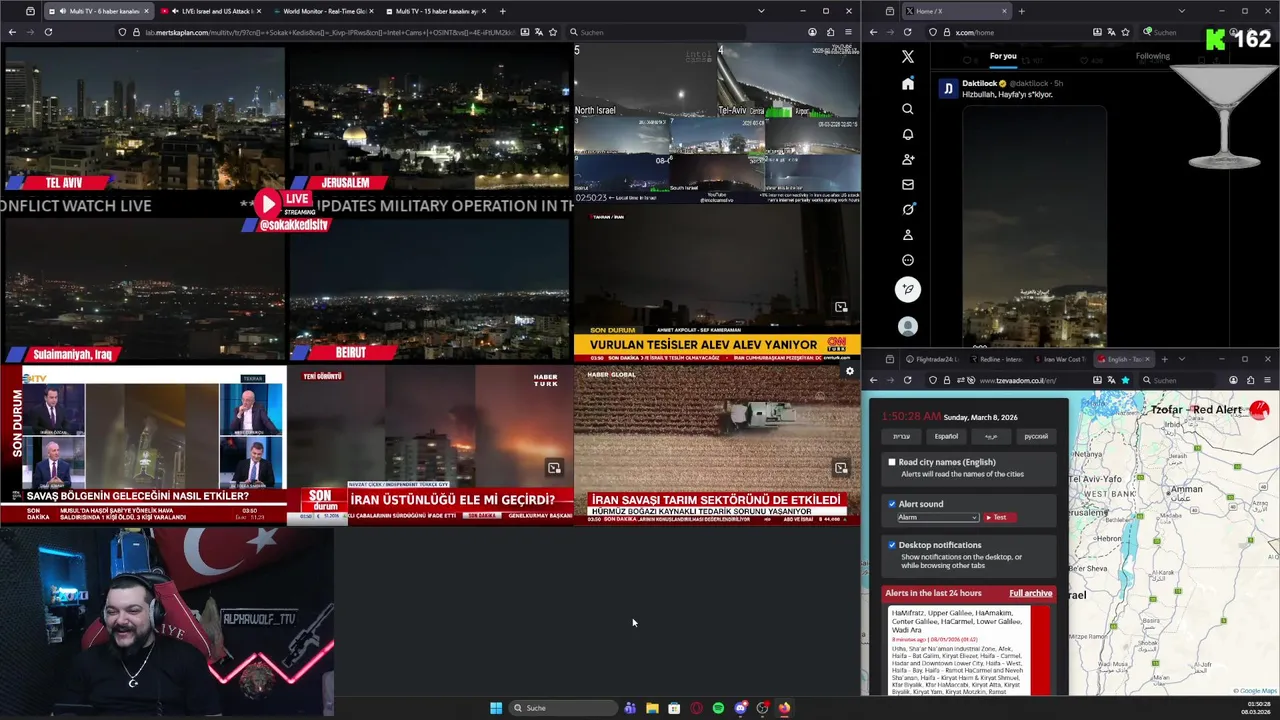Click the Beirut live cam tile

point(429,289)
